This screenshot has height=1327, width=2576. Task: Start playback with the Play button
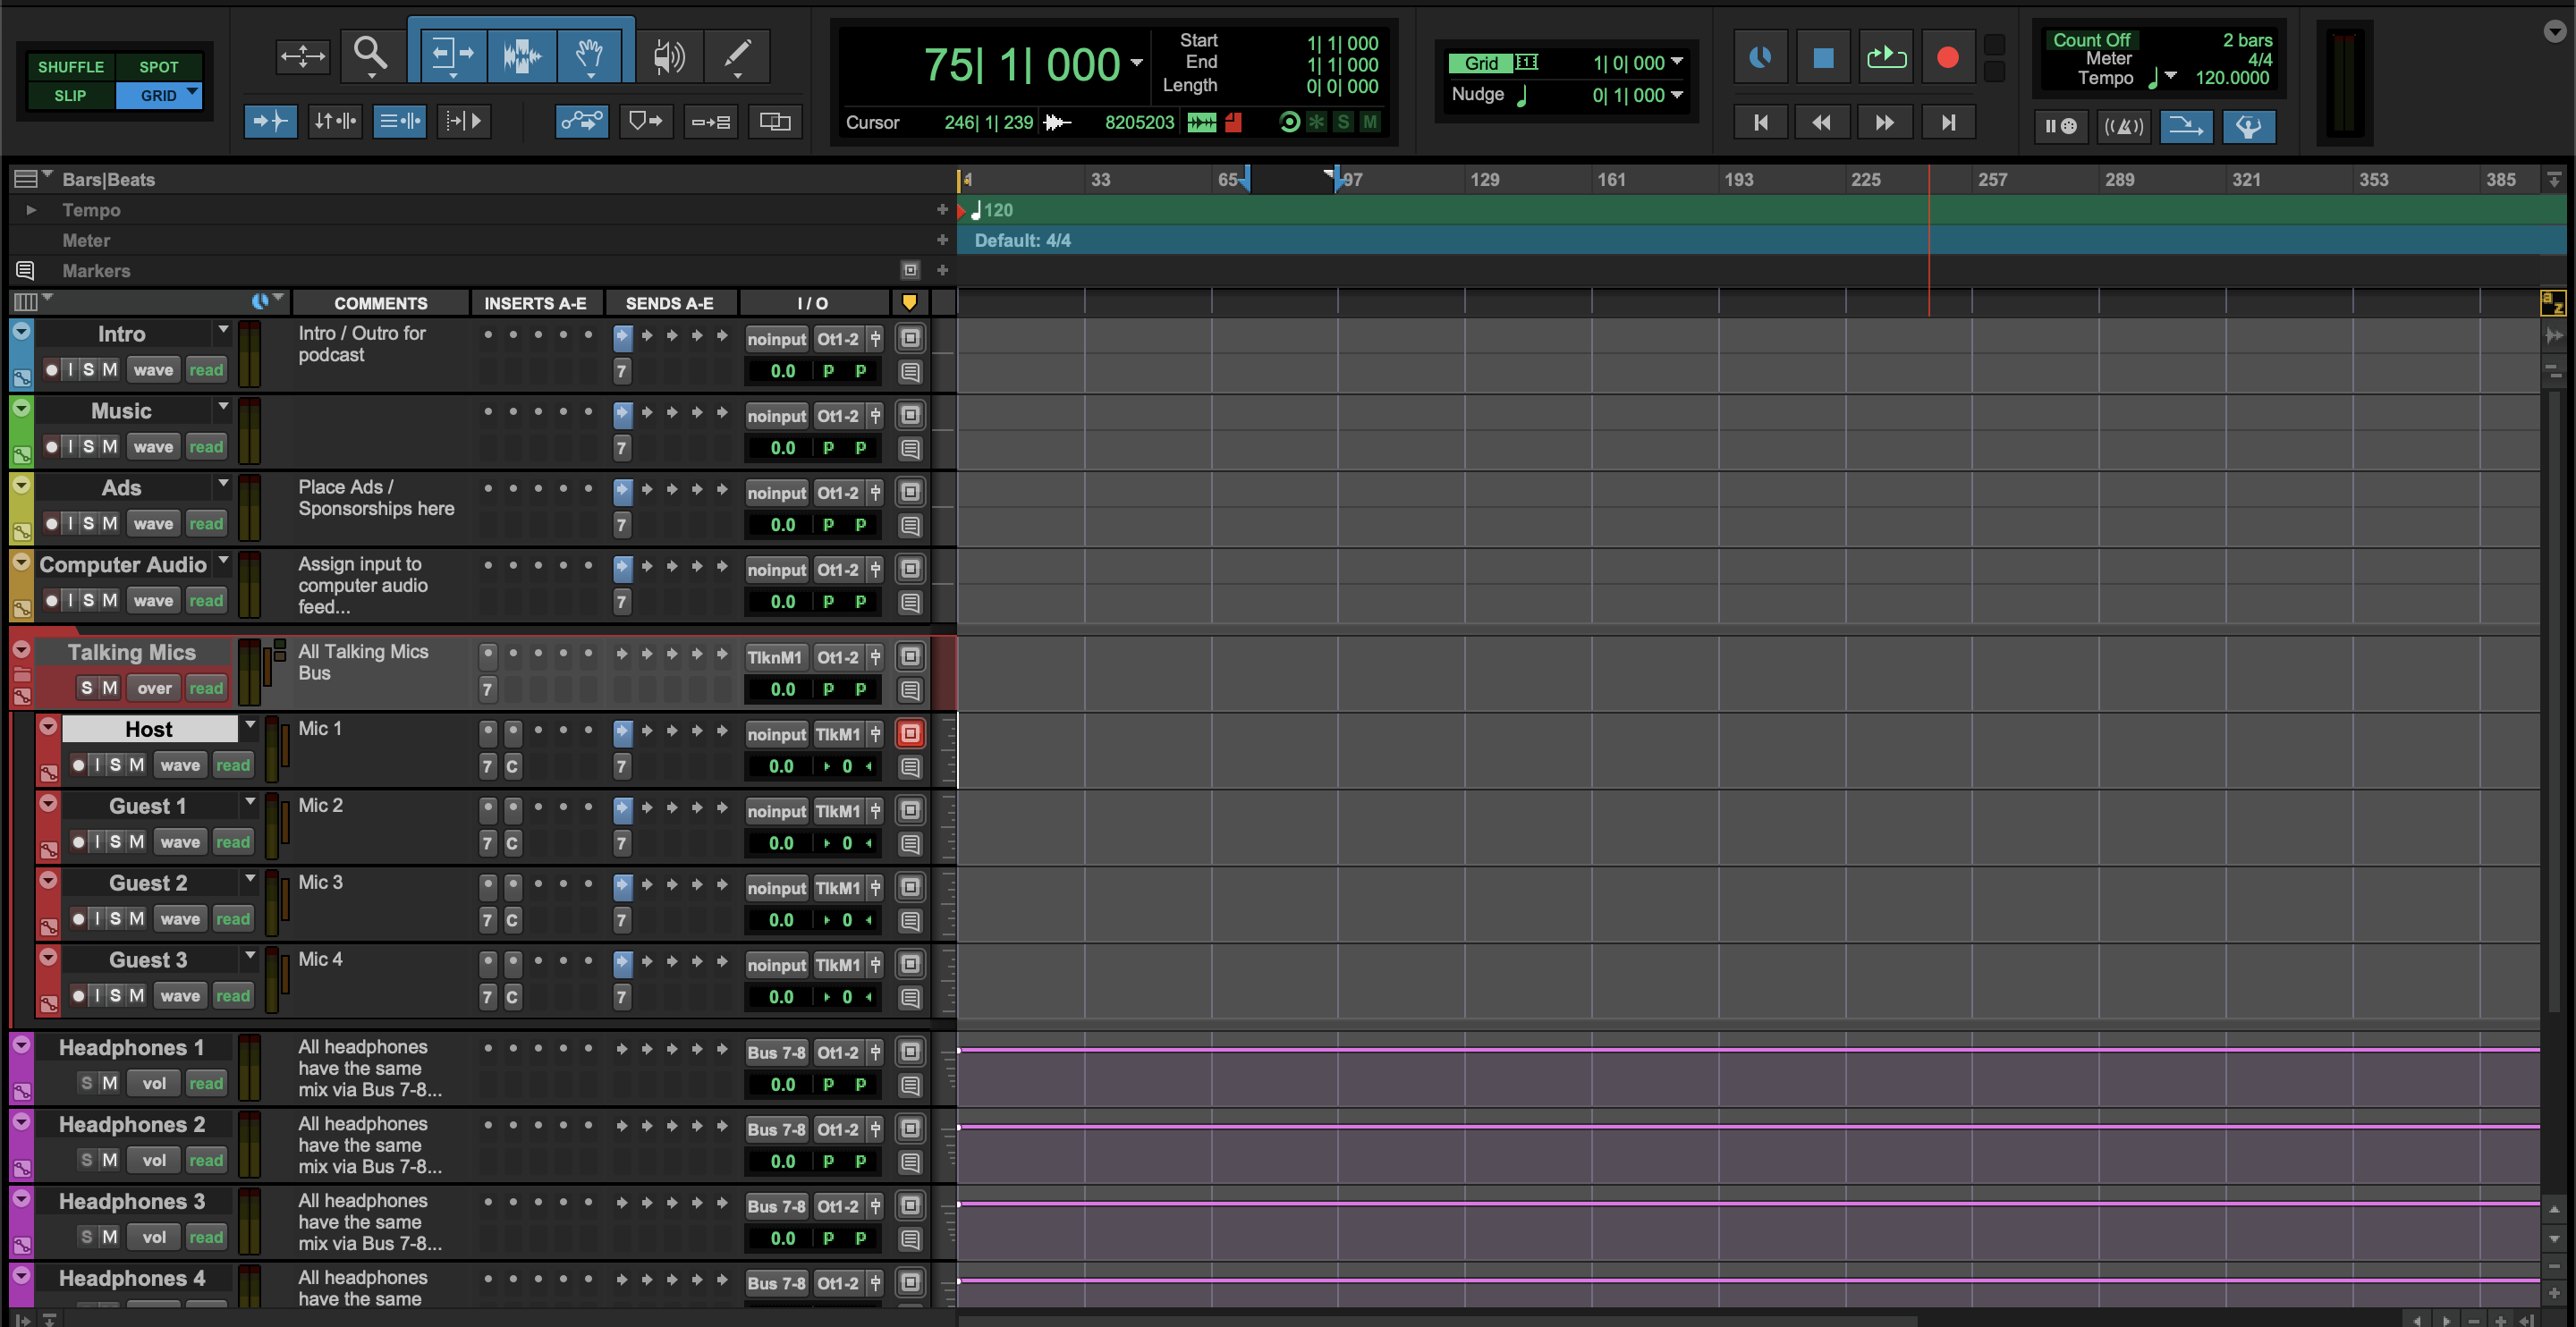point(1885,57)
